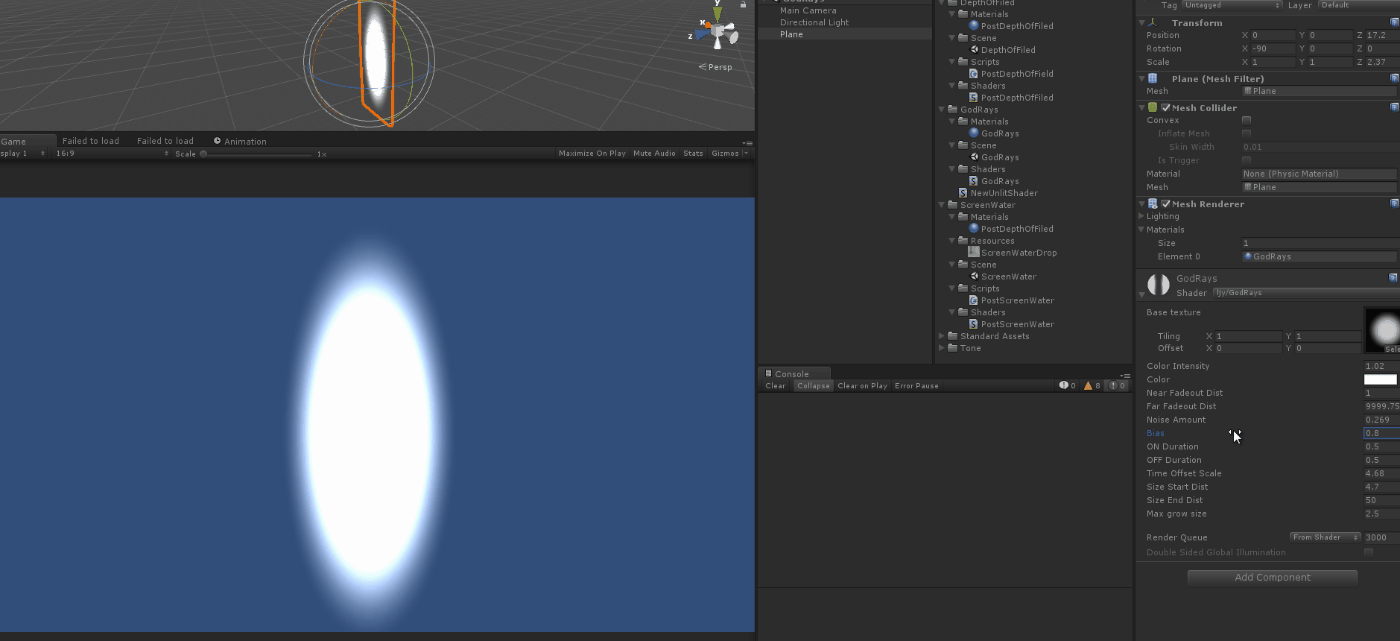Open the 16:9 aspect ratio dropdown

(x=112, y=154)
